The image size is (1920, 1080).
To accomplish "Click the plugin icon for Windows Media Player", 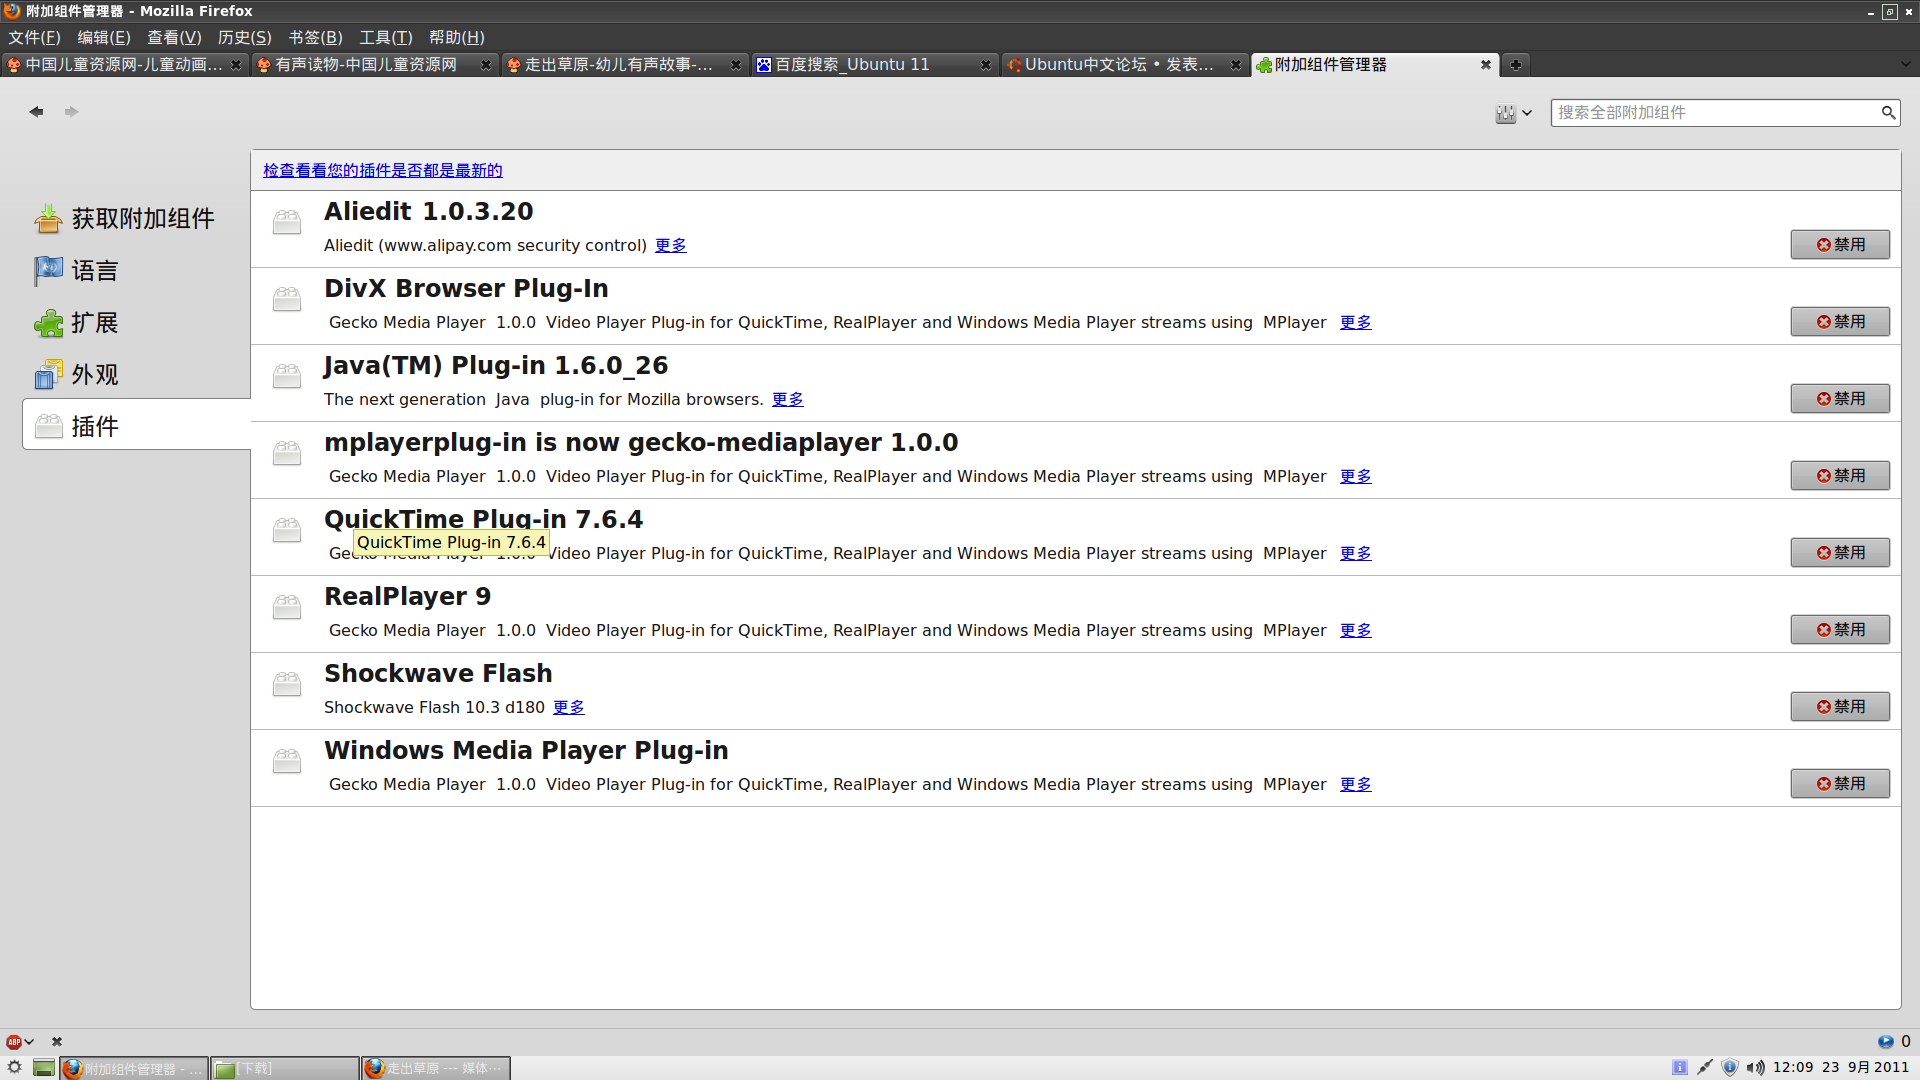I will pos(287,761).
